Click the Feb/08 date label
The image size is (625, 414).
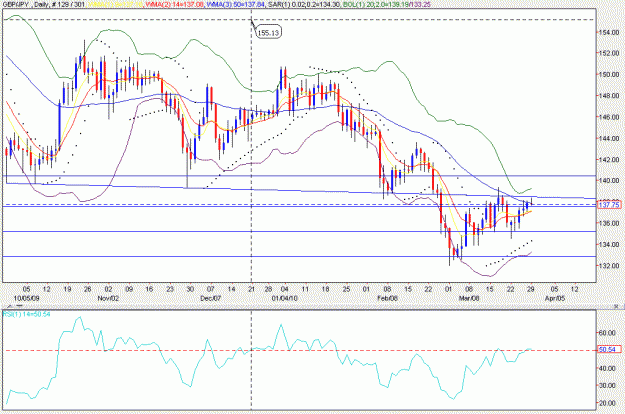tap(387, 298)
